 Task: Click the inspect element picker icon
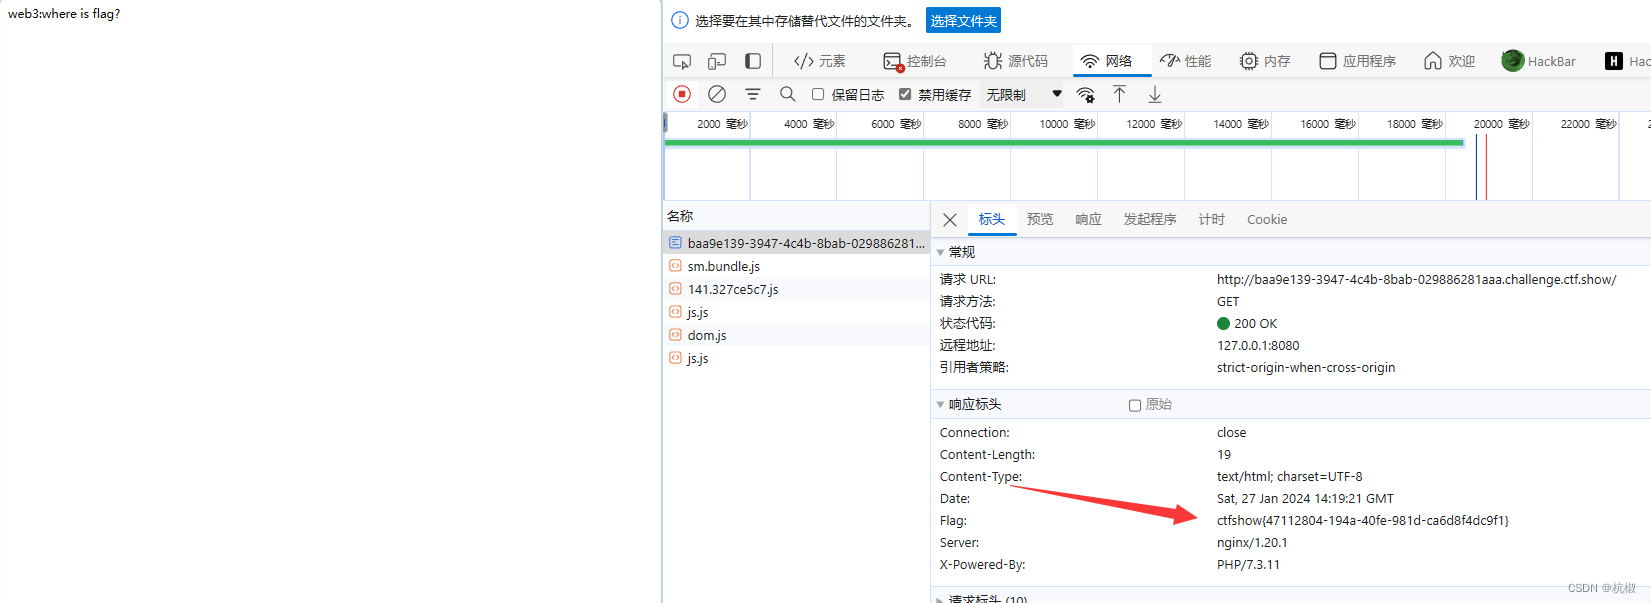[x=682, y=61]
